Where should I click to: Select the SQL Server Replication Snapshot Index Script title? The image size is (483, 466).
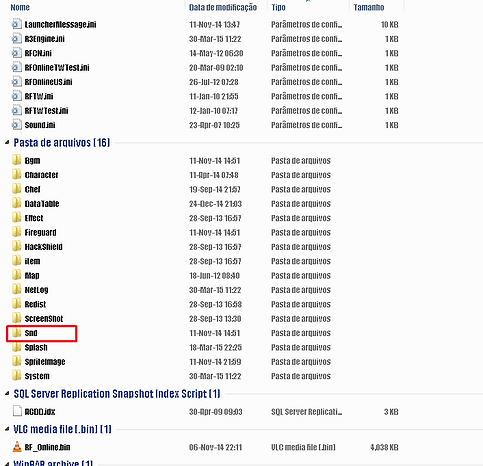tap(117, 394)
